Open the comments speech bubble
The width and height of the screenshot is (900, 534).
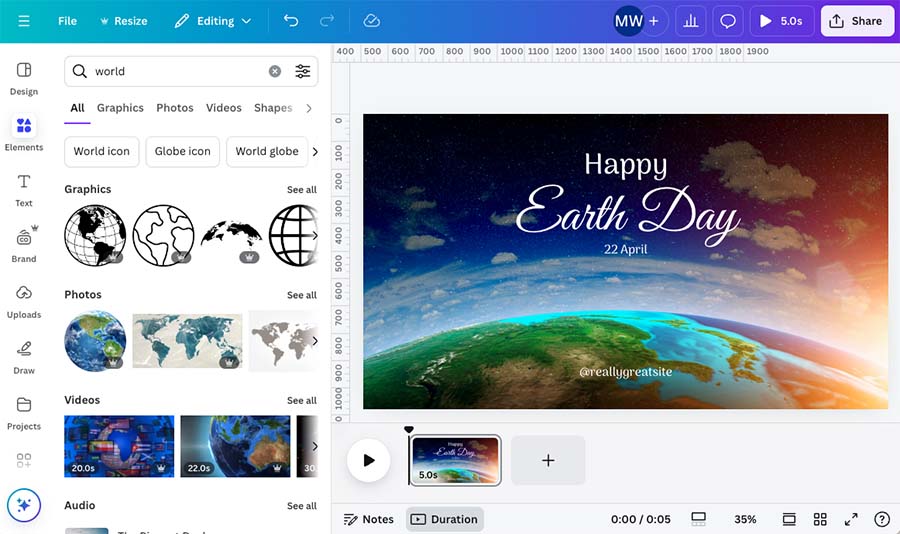[728, 21]
